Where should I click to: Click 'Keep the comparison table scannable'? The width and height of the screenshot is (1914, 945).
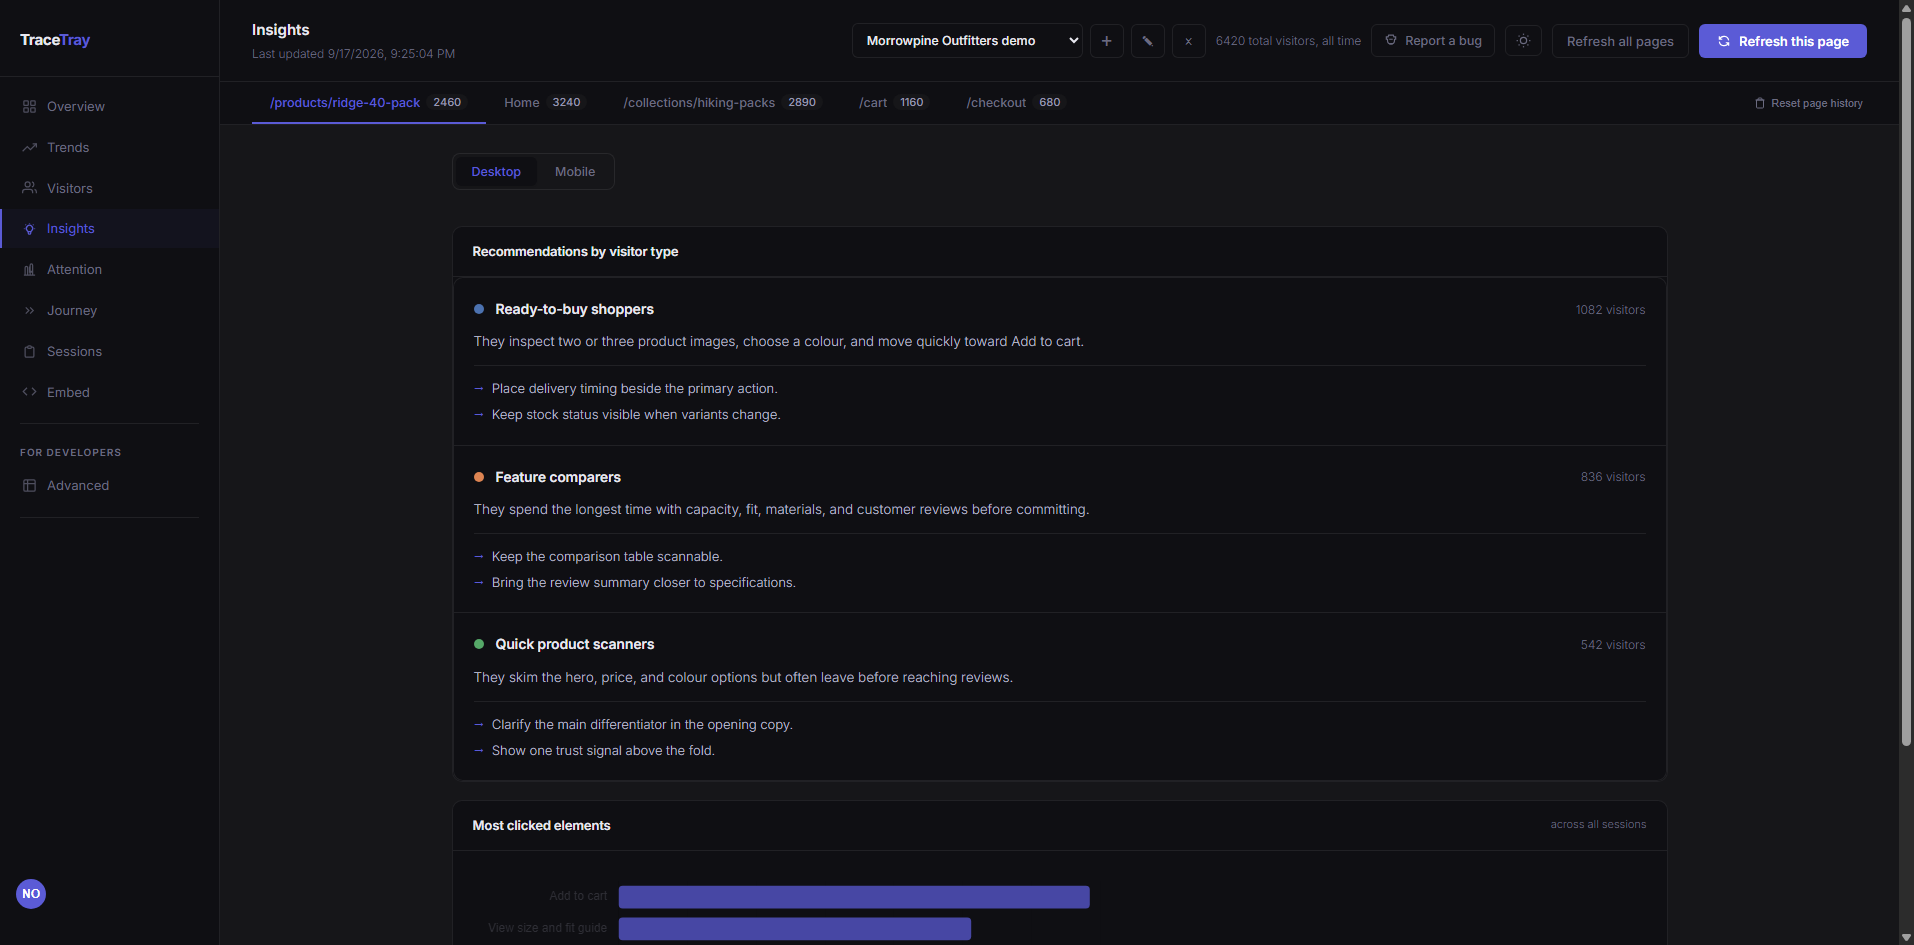click(607, 557)
